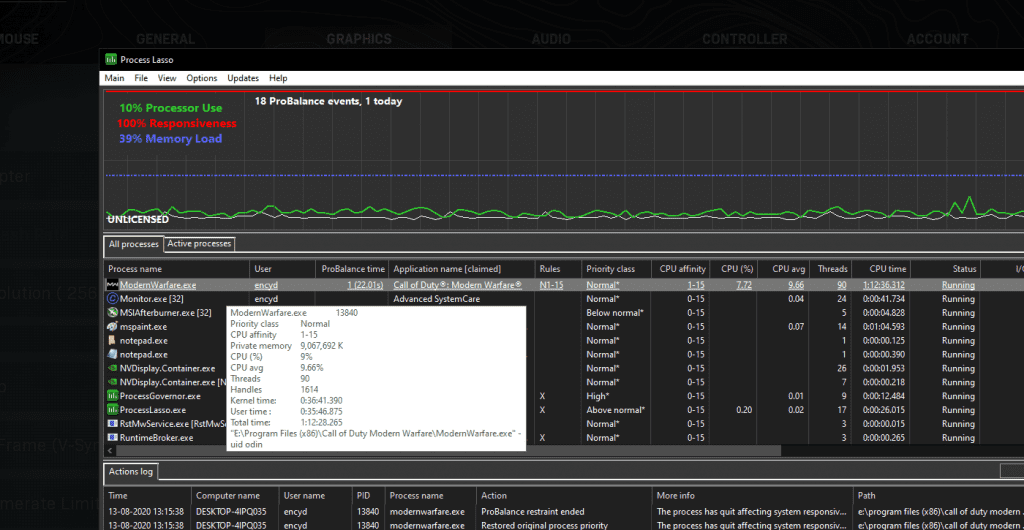Open the AUDIO tab in the game settings

point(551,39)
